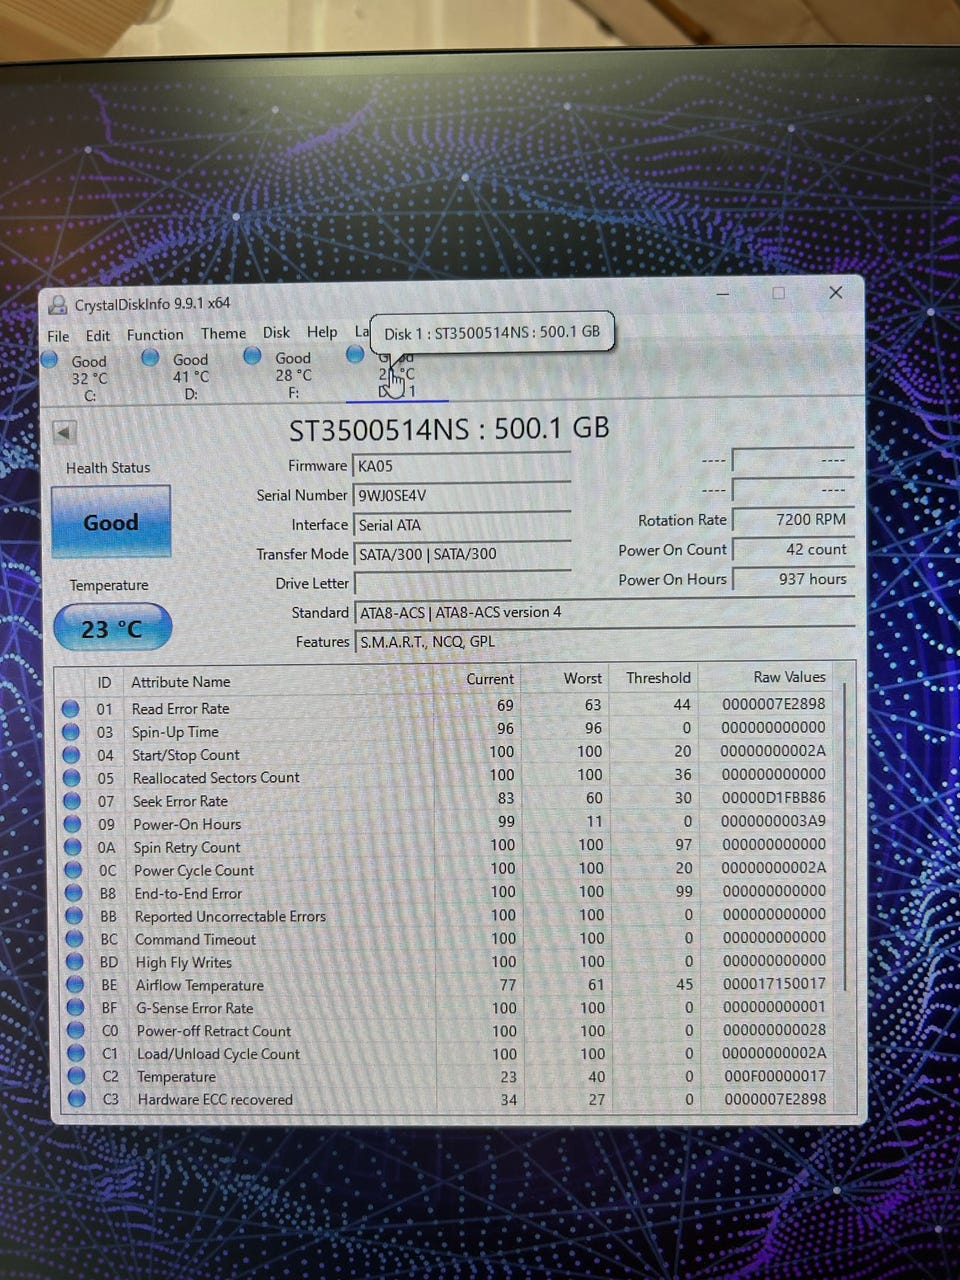Open the Help menu
The width and height of the screenshot is (960, 1280).
[x=322, y=332]
